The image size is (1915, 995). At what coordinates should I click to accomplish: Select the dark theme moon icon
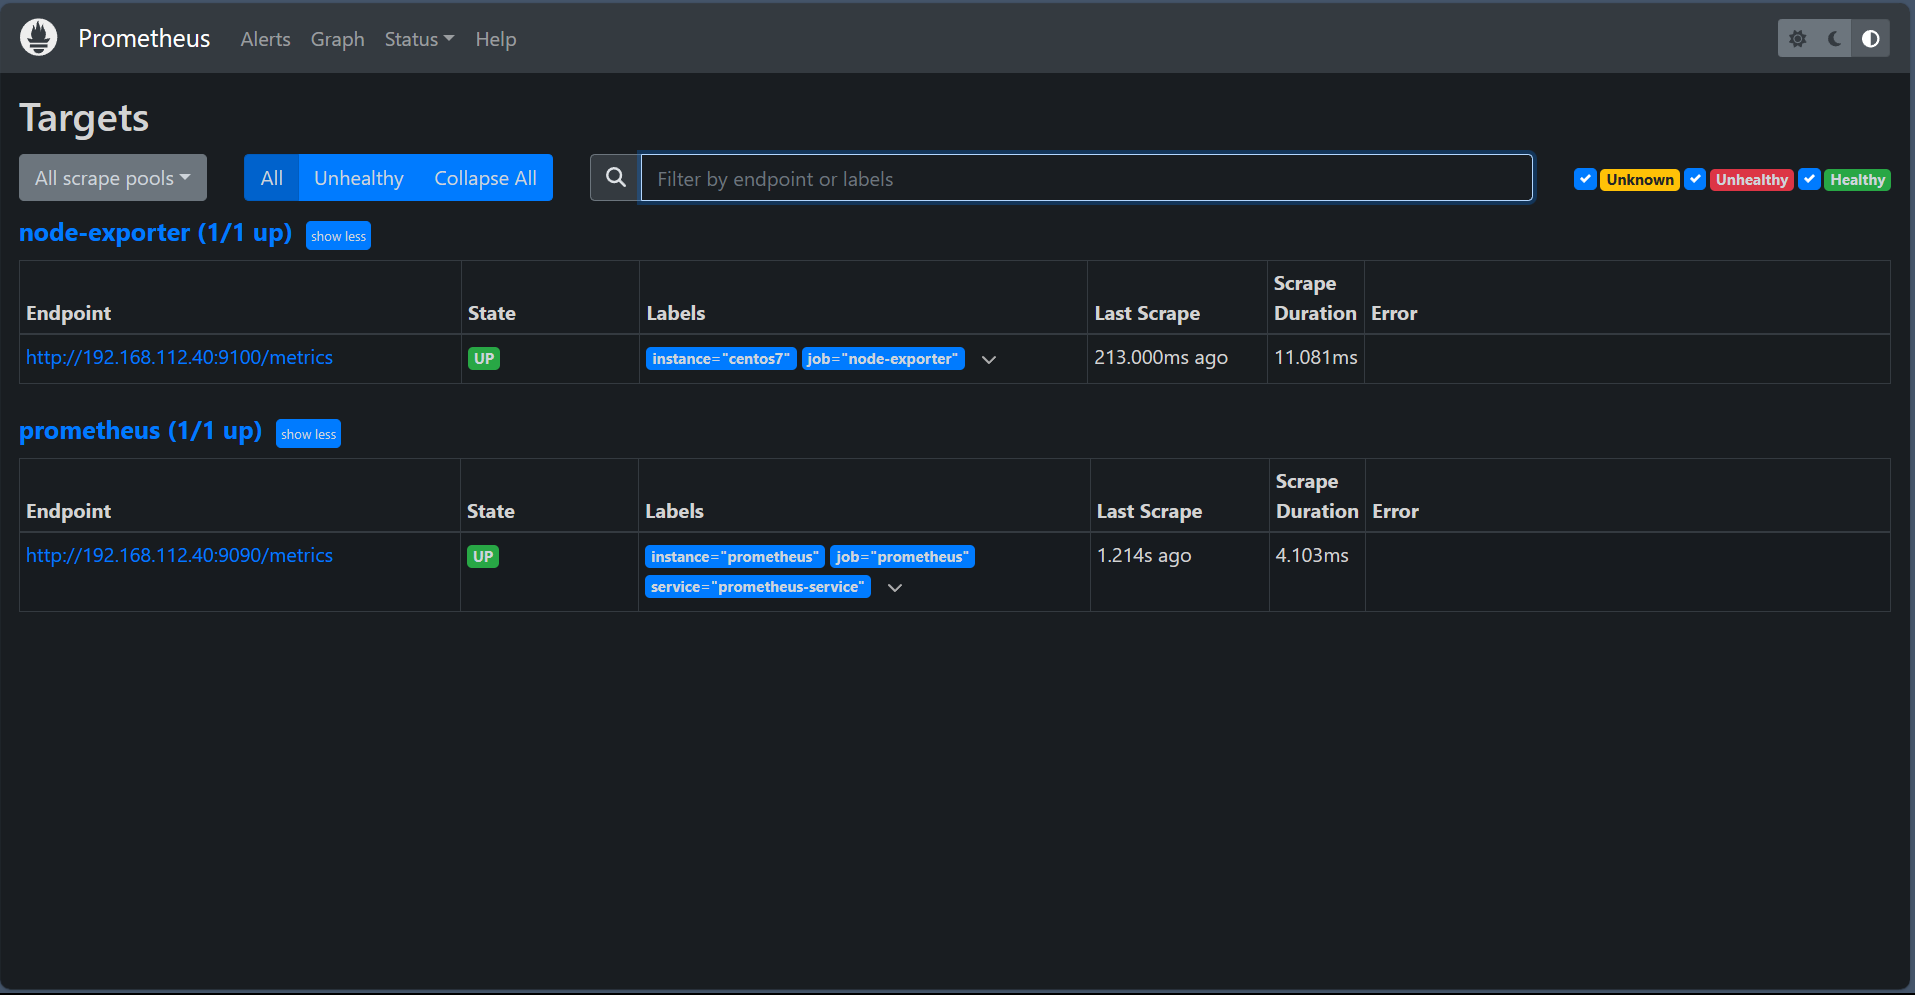(x=1834, y=38)
